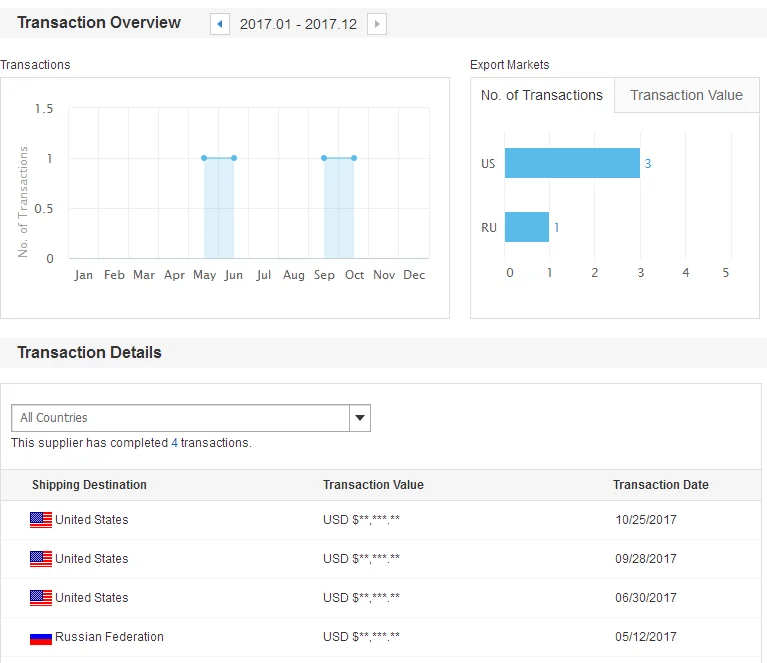The image size is (767, 663).
Task: Click the 2017.01 - 2017.12 date range
Action: [298, 24]
